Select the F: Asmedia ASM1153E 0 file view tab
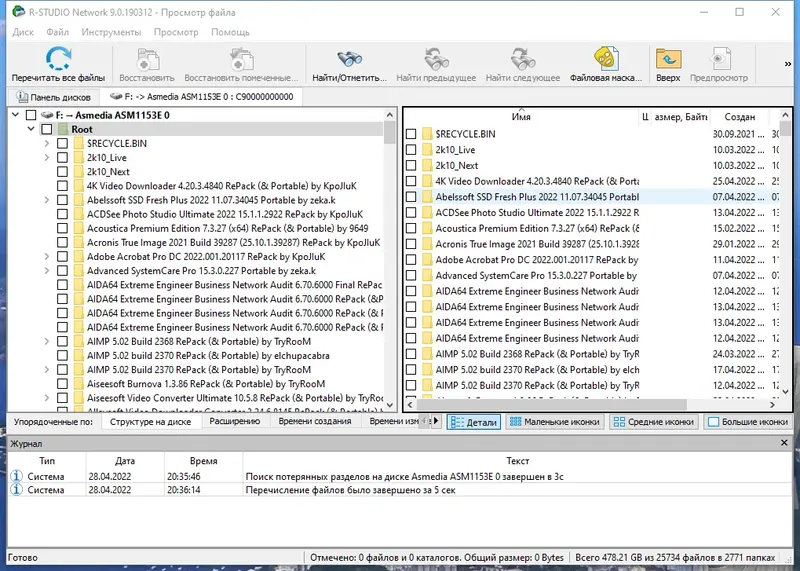The image size is (800, 571). (202, 96)
